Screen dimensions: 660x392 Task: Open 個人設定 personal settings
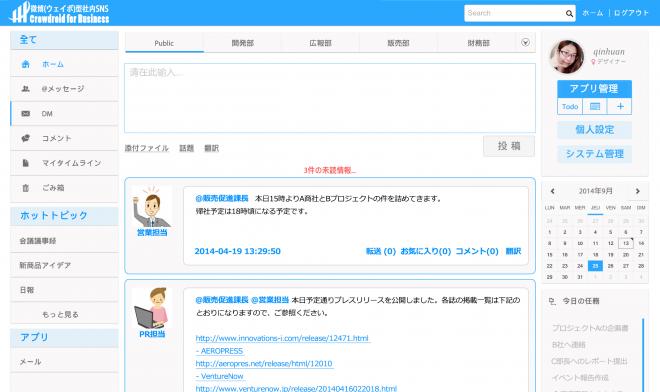594,130
